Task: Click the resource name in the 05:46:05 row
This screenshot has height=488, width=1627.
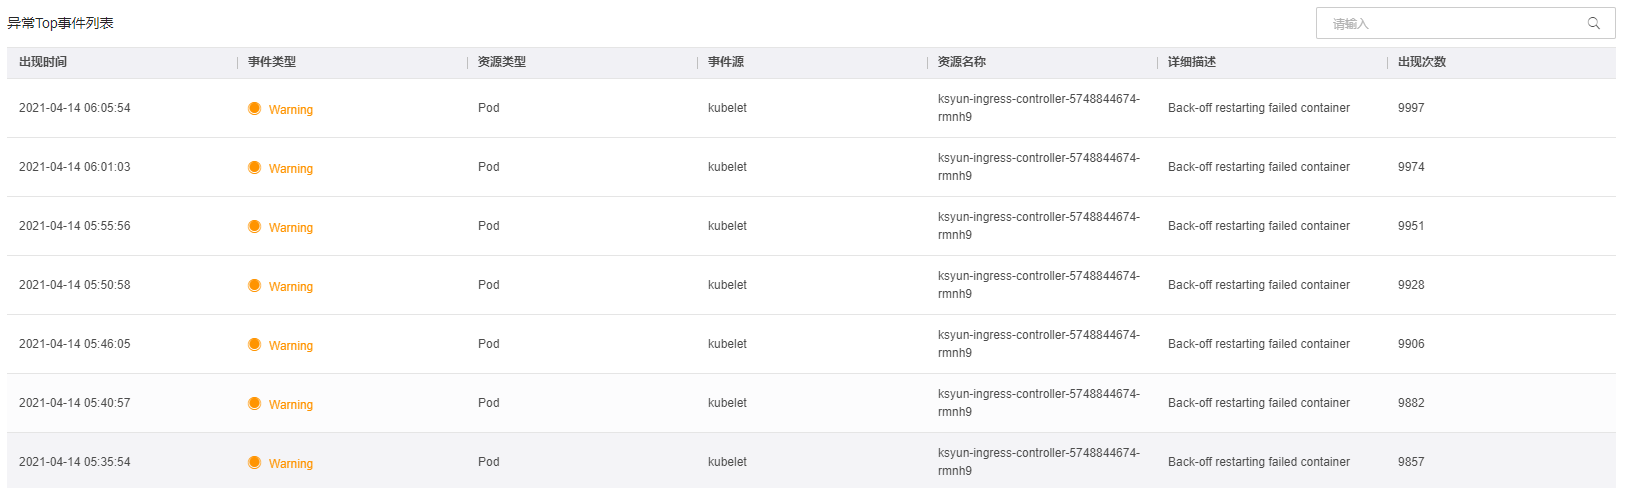Action: coord(1038,344)
